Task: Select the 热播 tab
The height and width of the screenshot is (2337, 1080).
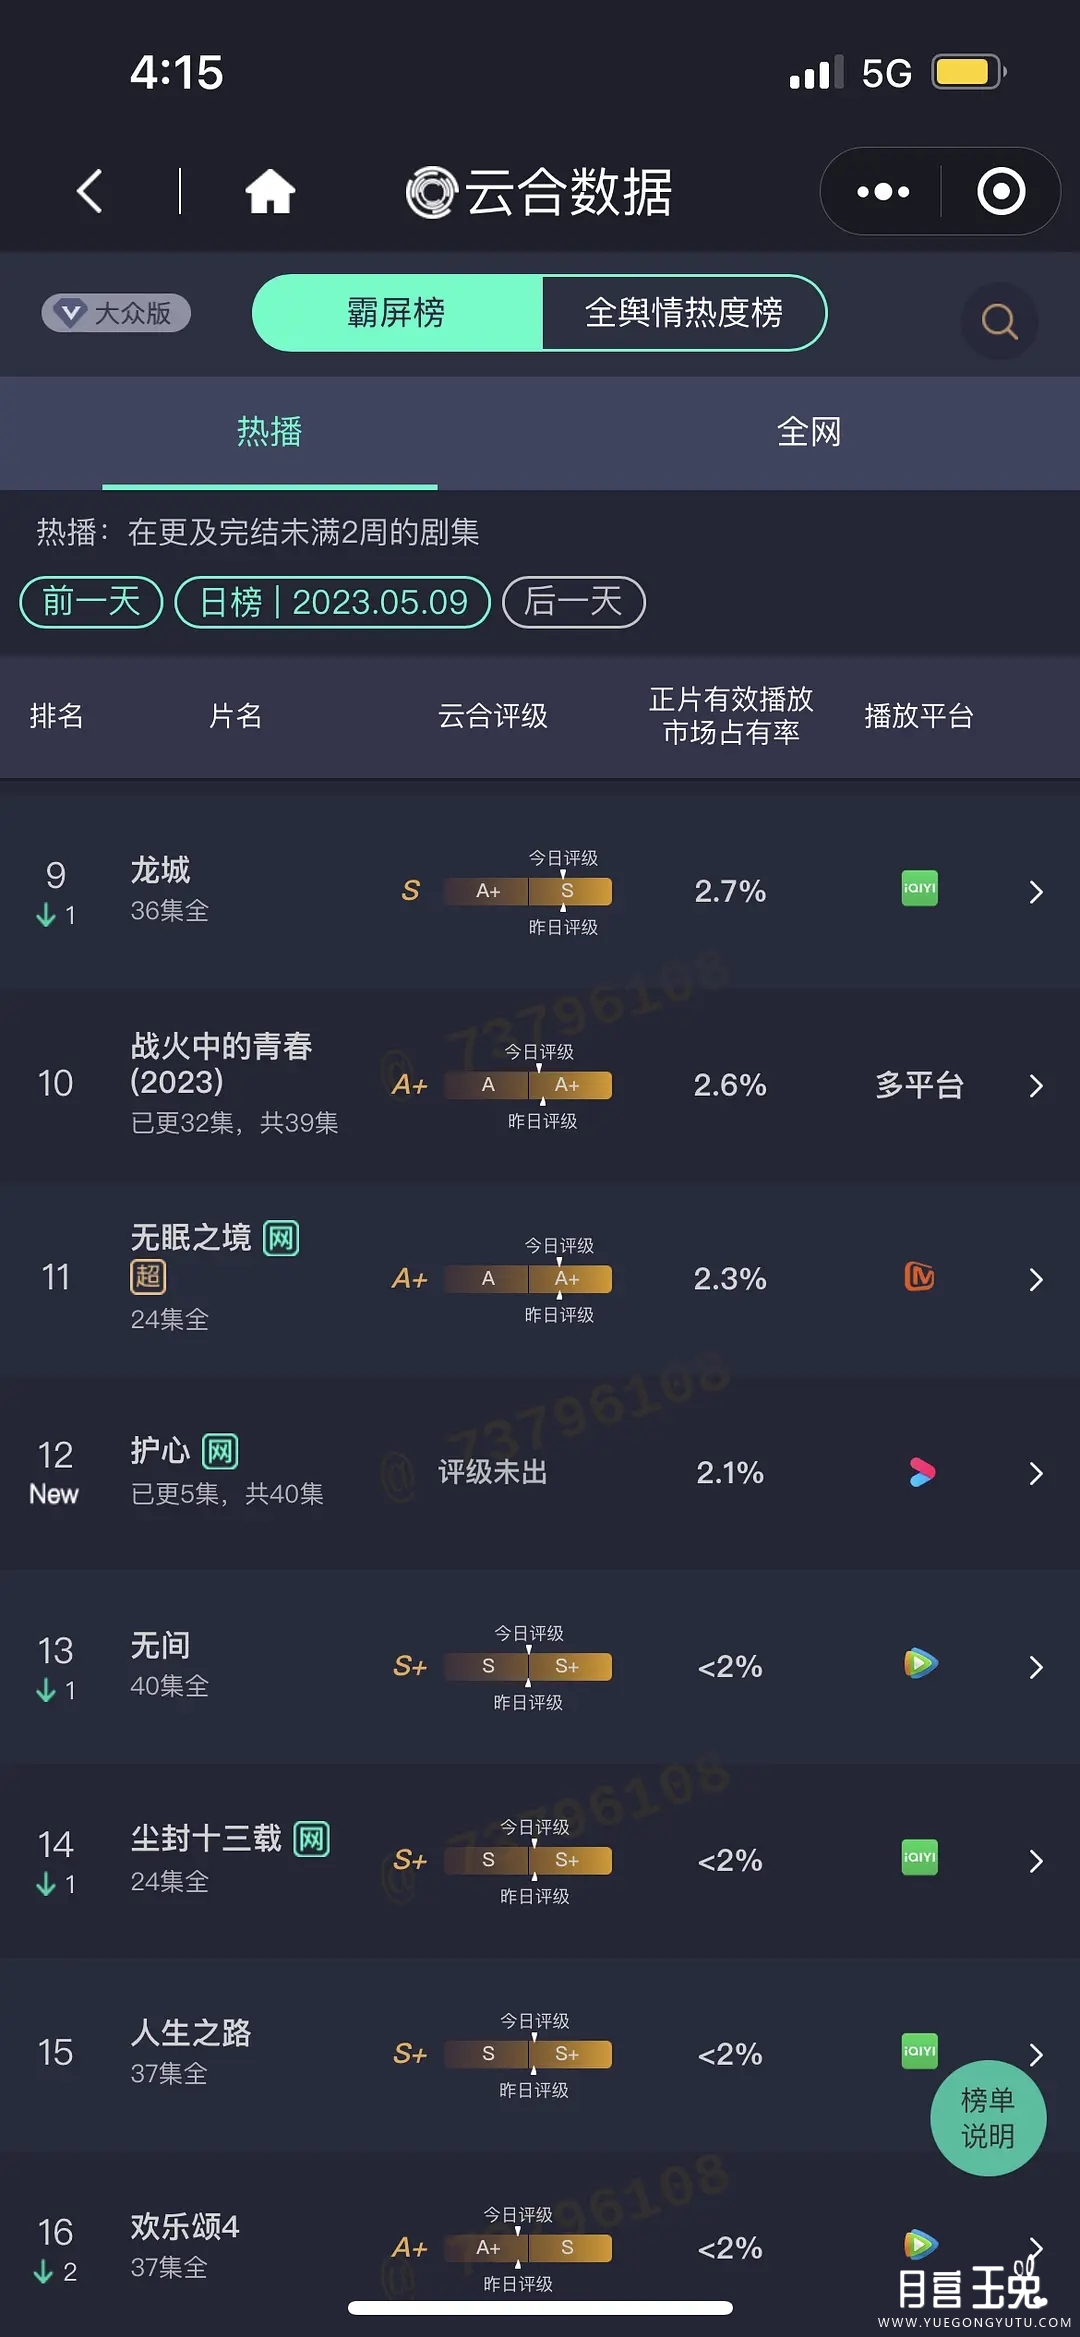Action: point(269,432)
